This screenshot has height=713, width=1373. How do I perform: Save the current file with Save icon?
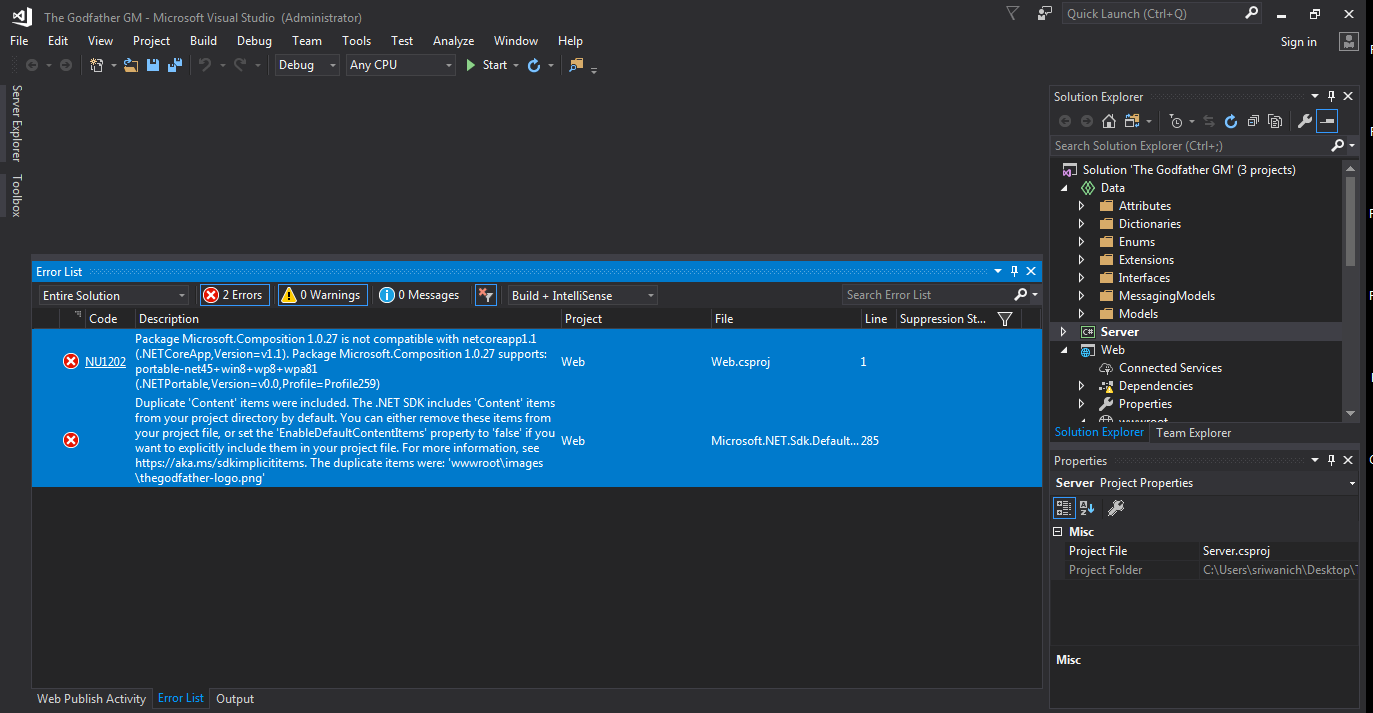pyautogui.click(x=153, y=65)
